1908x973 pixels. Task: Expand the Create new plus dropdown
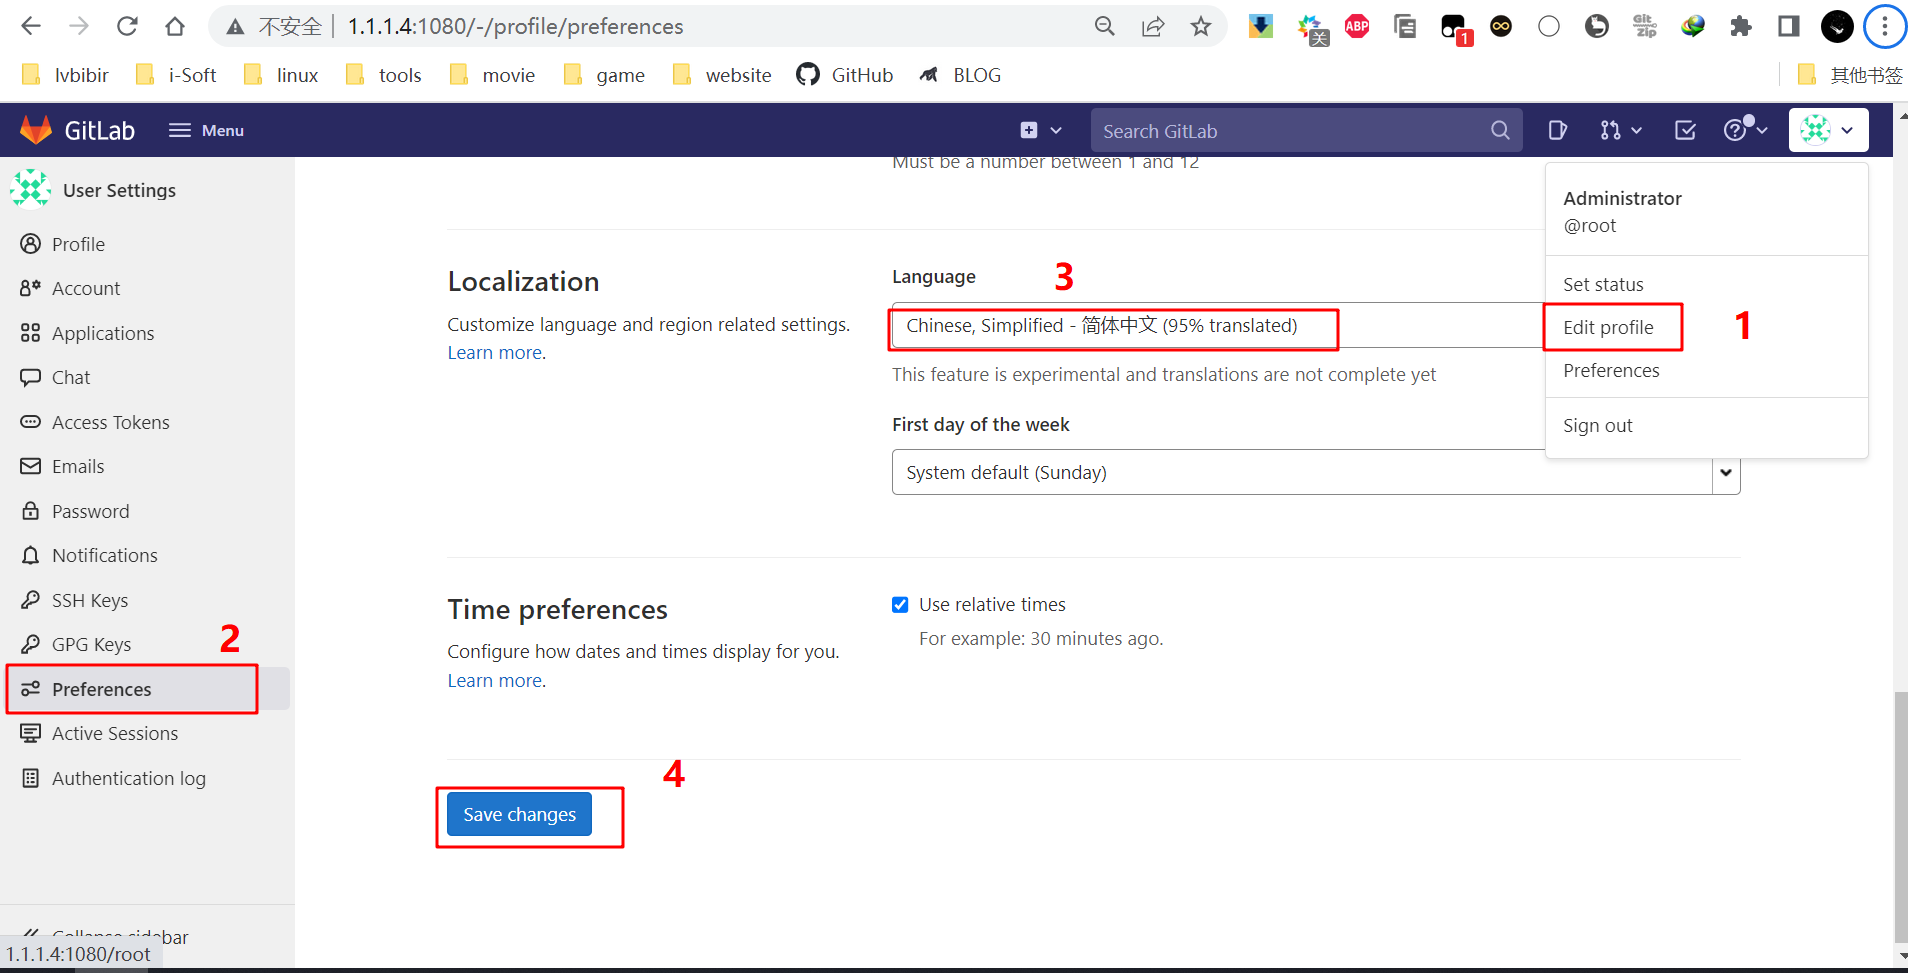click(x=1040, y=130)
